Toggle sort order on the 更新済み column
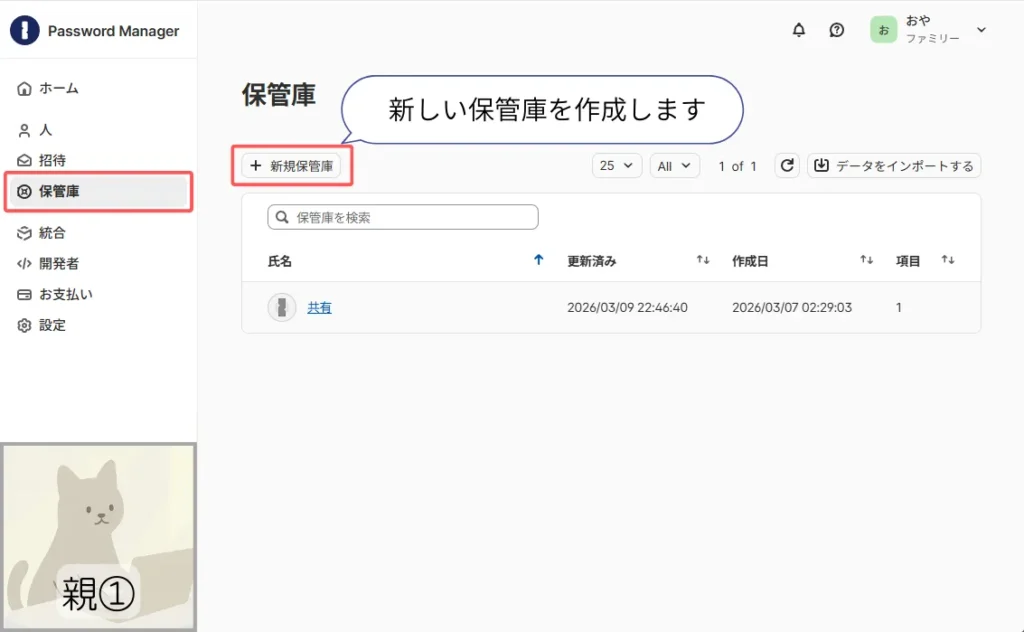Screen dimensions: 1024x632 (702, 259)
